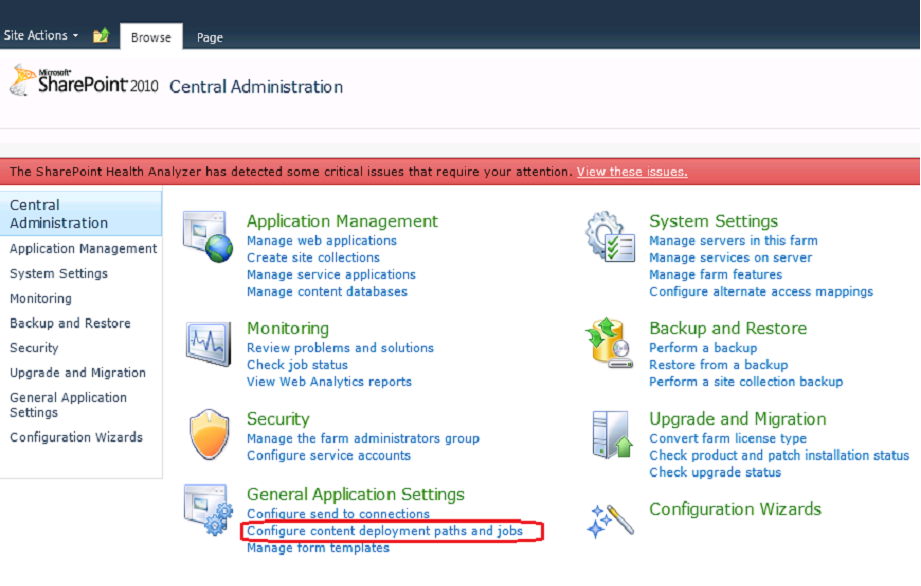
Task: Open Manage web applications
Action: (324, 240)
